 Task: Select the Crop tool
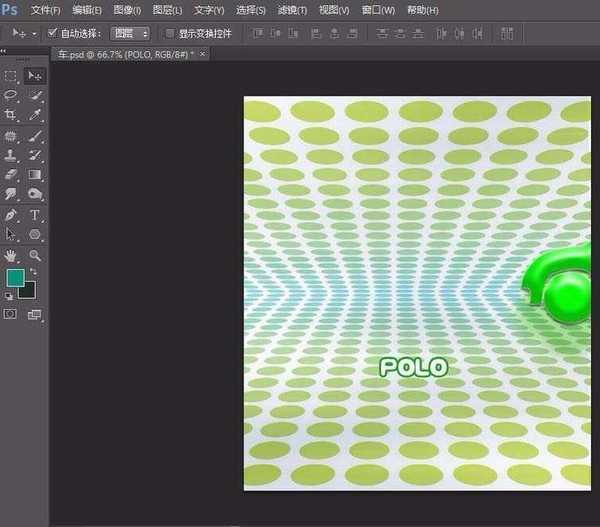coord(11,116)
